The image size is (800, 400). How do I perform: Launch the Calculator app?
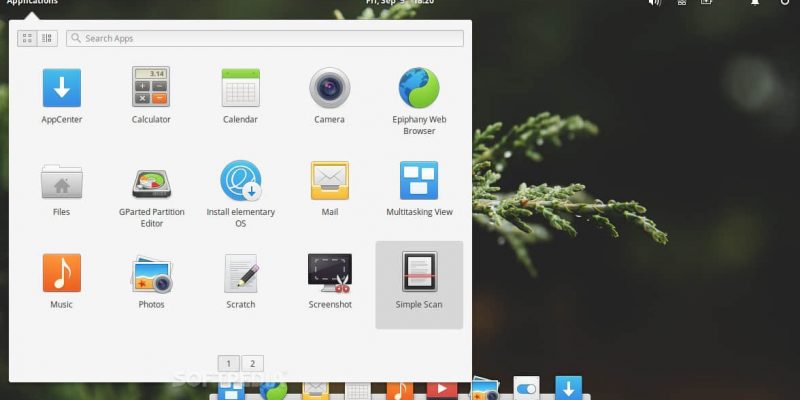151,87
